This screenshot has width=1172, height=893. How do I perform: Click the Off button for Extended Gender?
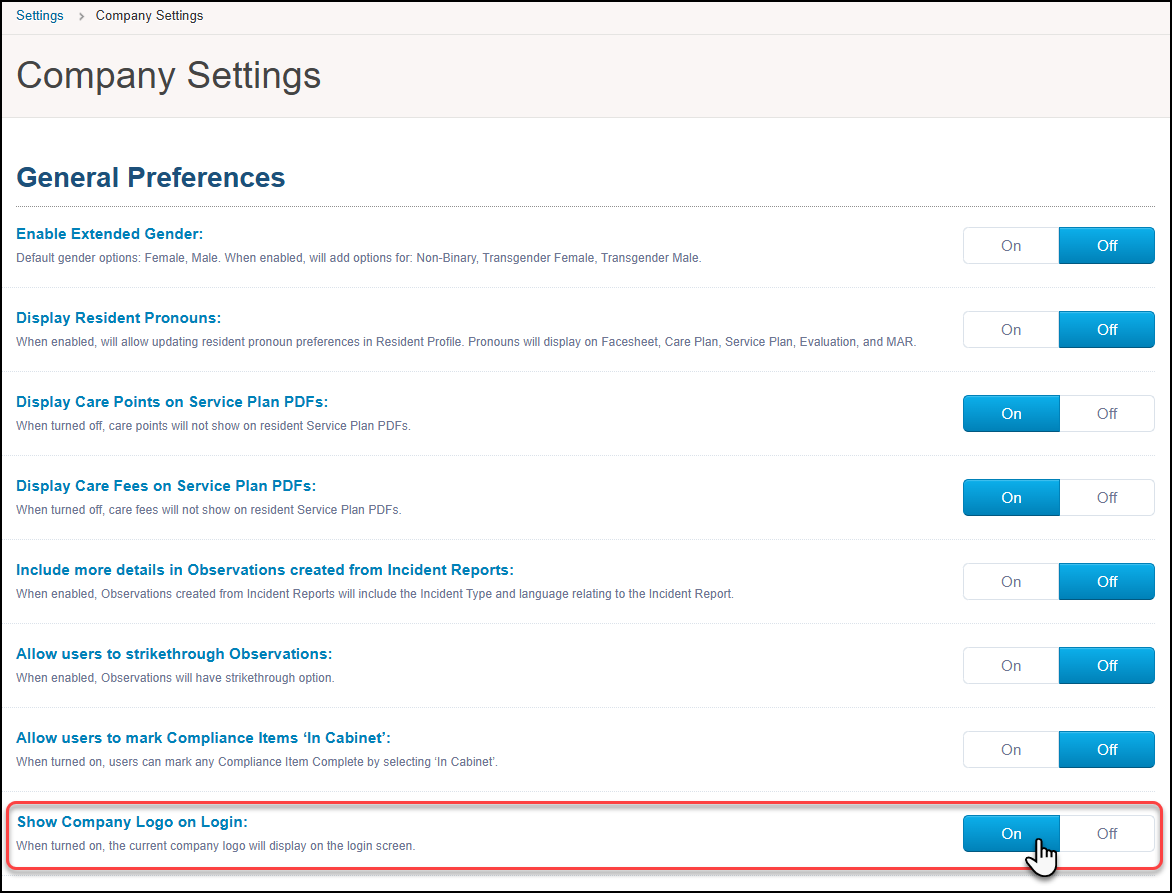[1106, 245]
